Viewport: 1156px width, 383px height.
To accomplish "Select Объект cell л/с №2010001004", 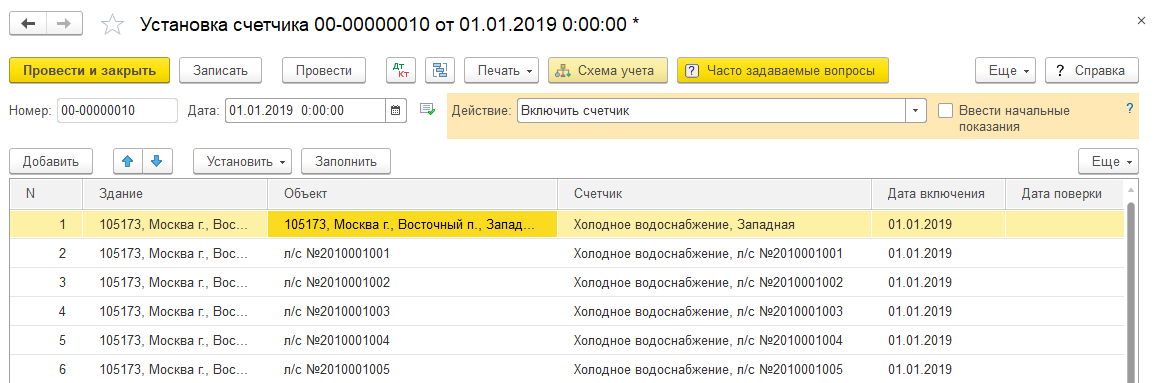I will 412,340.
